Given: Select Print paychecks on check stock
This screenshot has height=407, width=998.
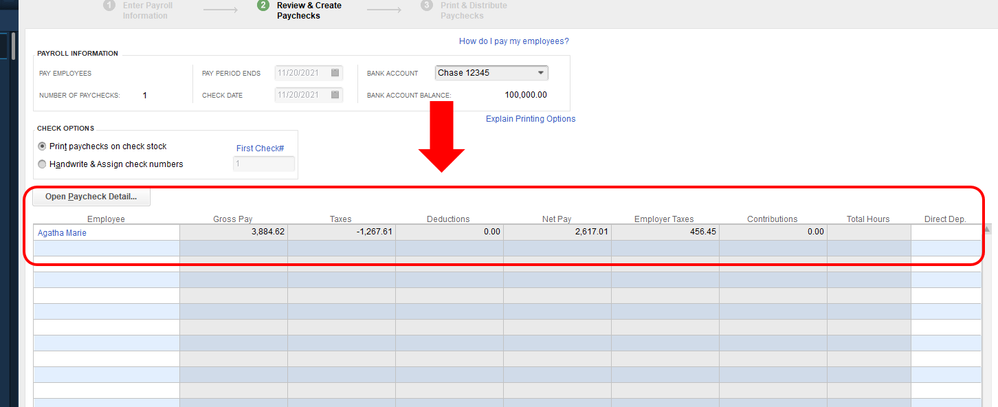Looking at the screenshot, I should click(42, 146).
